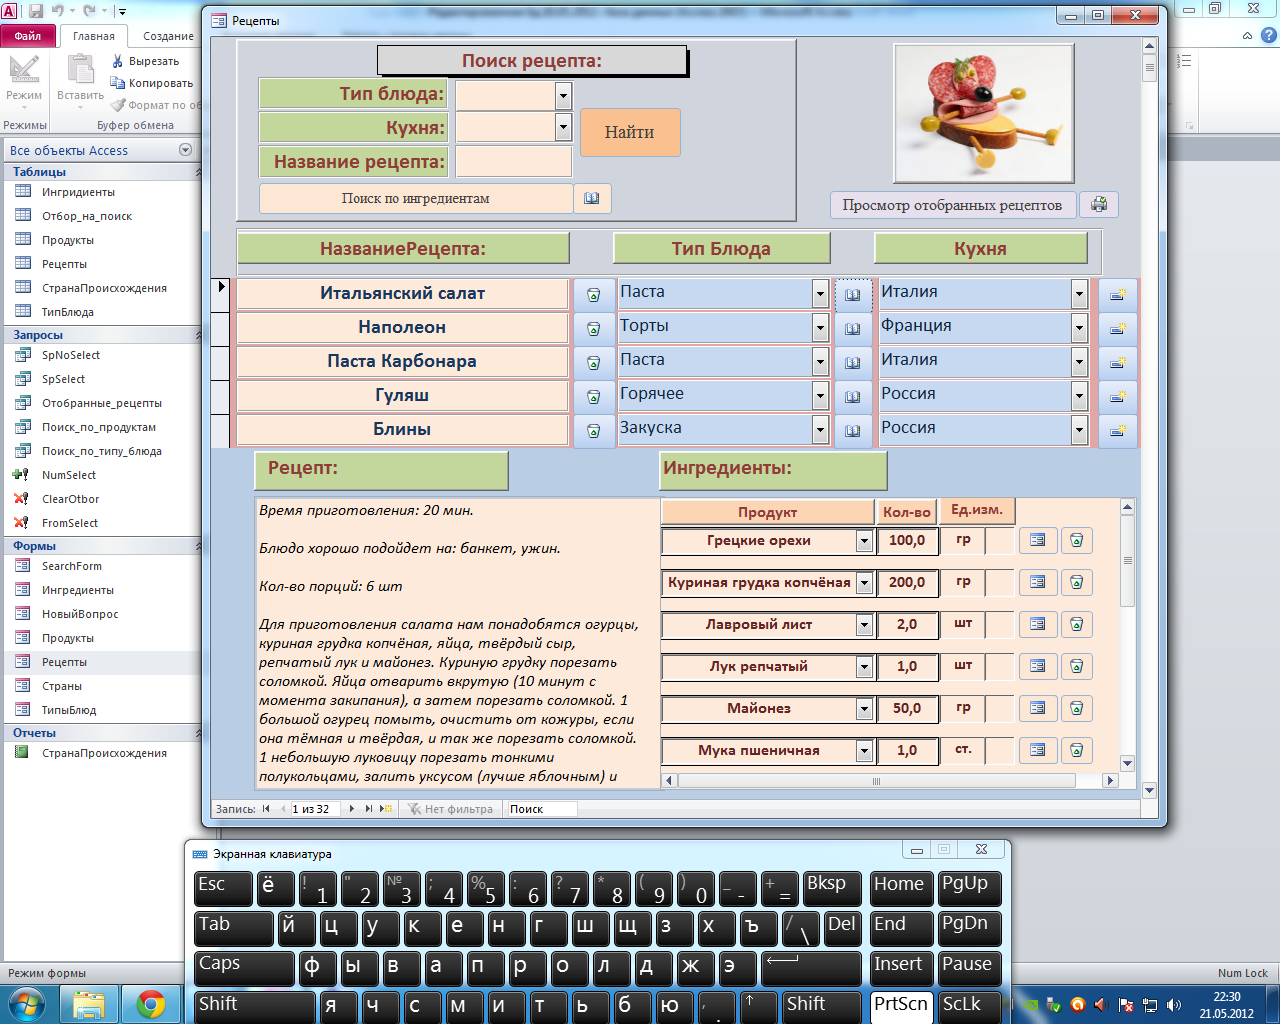
Task: Click the trash icon for Паста Карбонара
Action: [593, 362]
